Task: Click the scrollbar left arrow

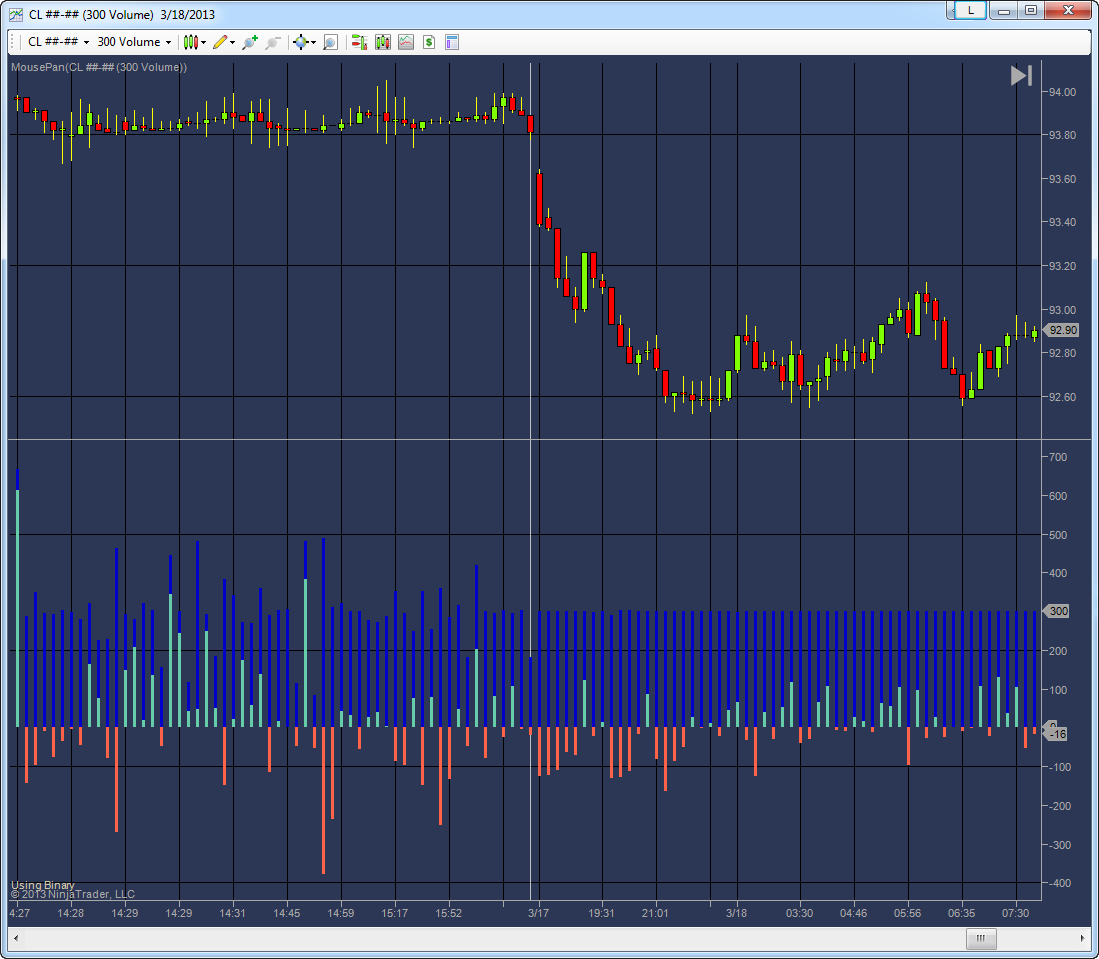Action: 15,938
